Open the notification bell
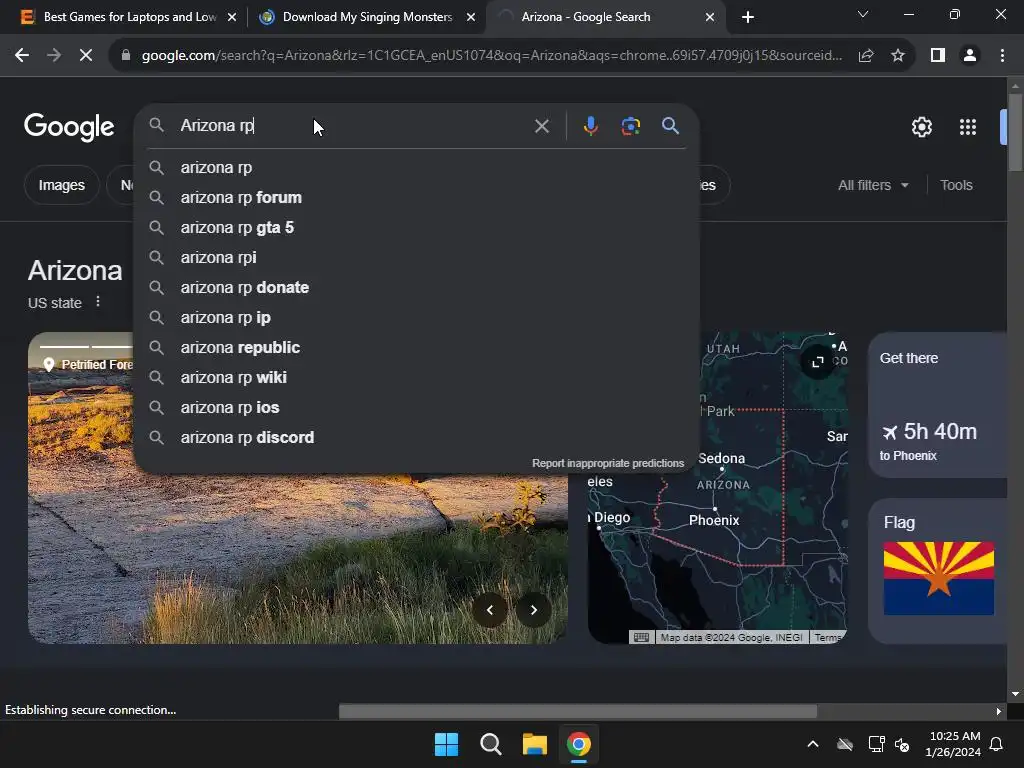 pos(997,744)
